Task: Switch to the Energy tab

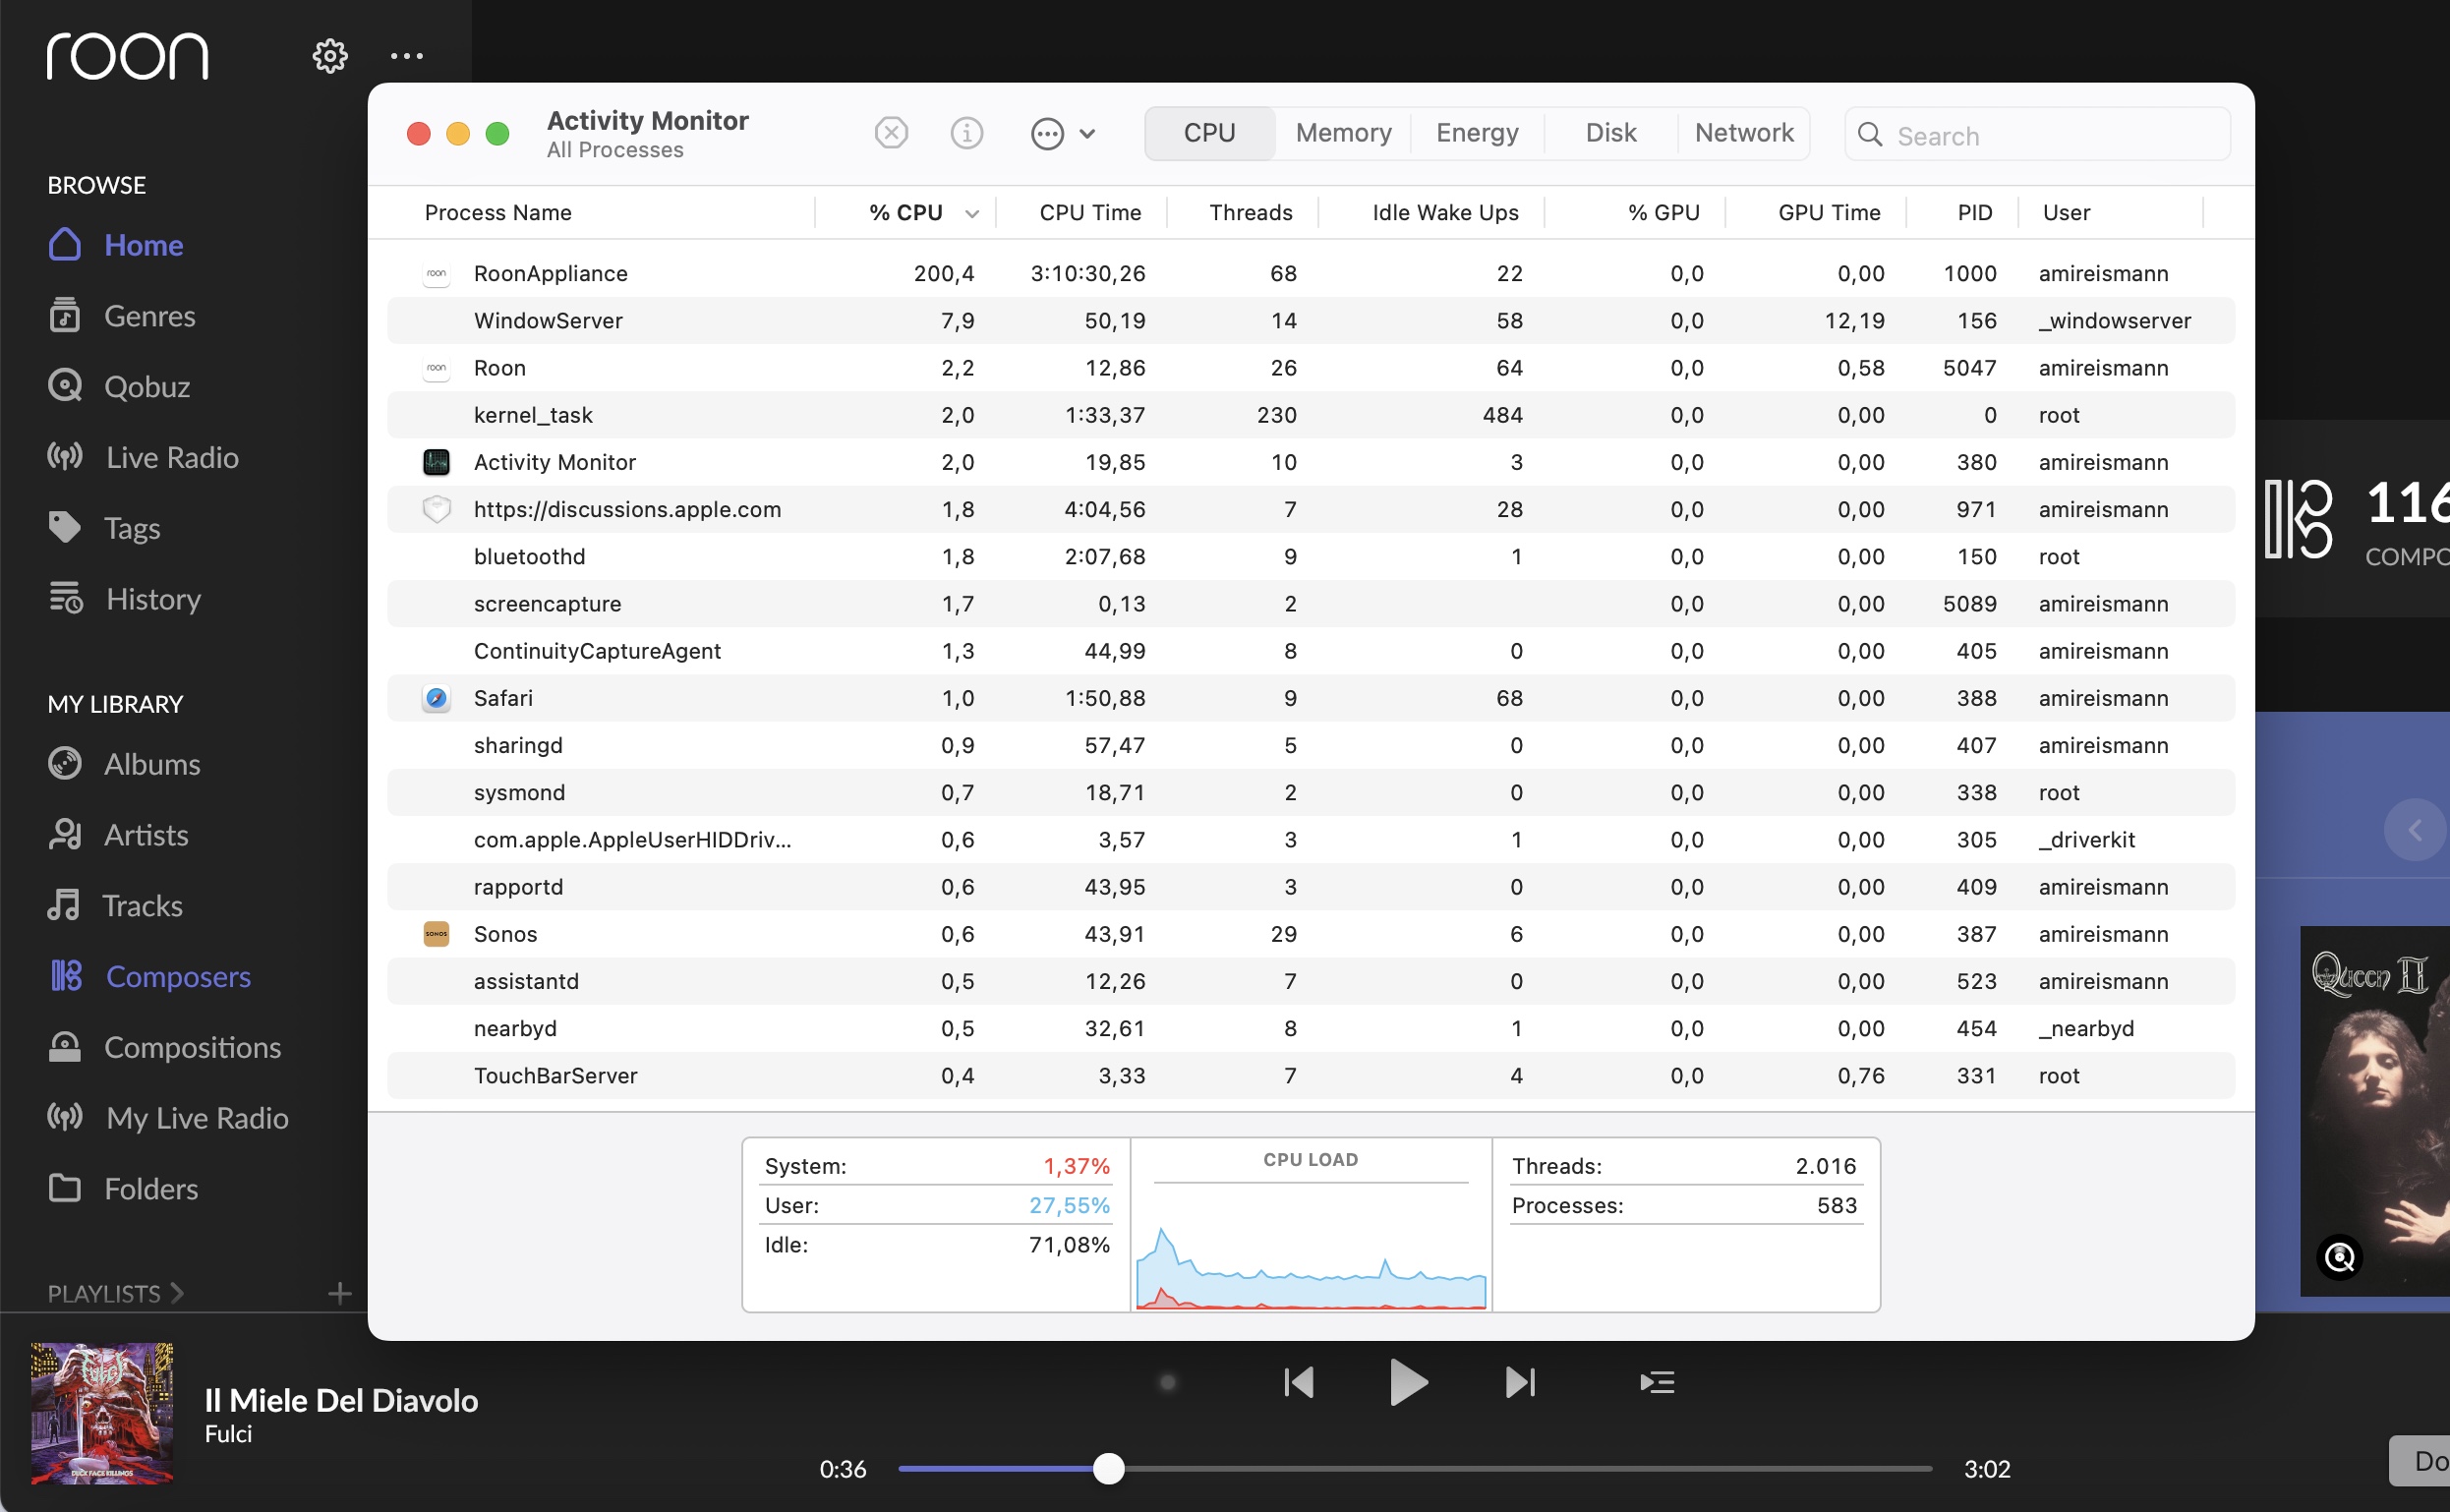Action: tap(1477, 133)
